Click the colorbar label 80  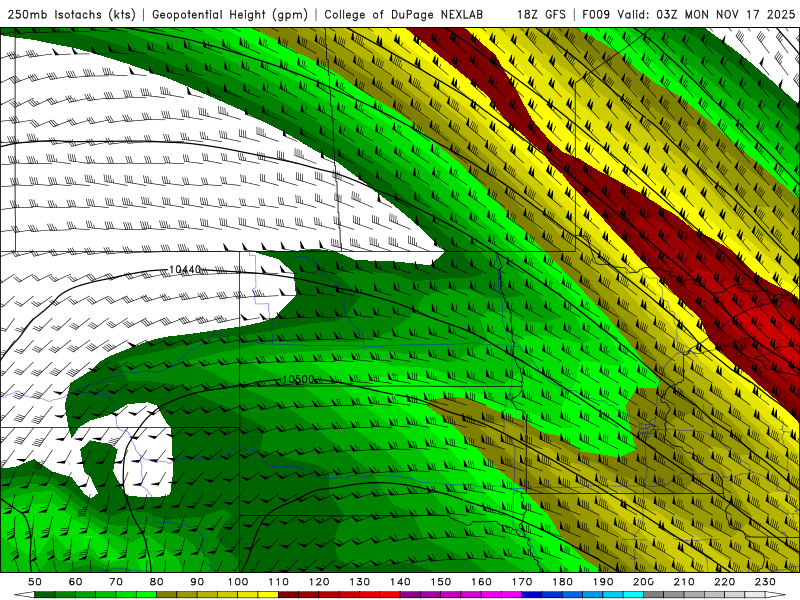click(x=157, y=582)
